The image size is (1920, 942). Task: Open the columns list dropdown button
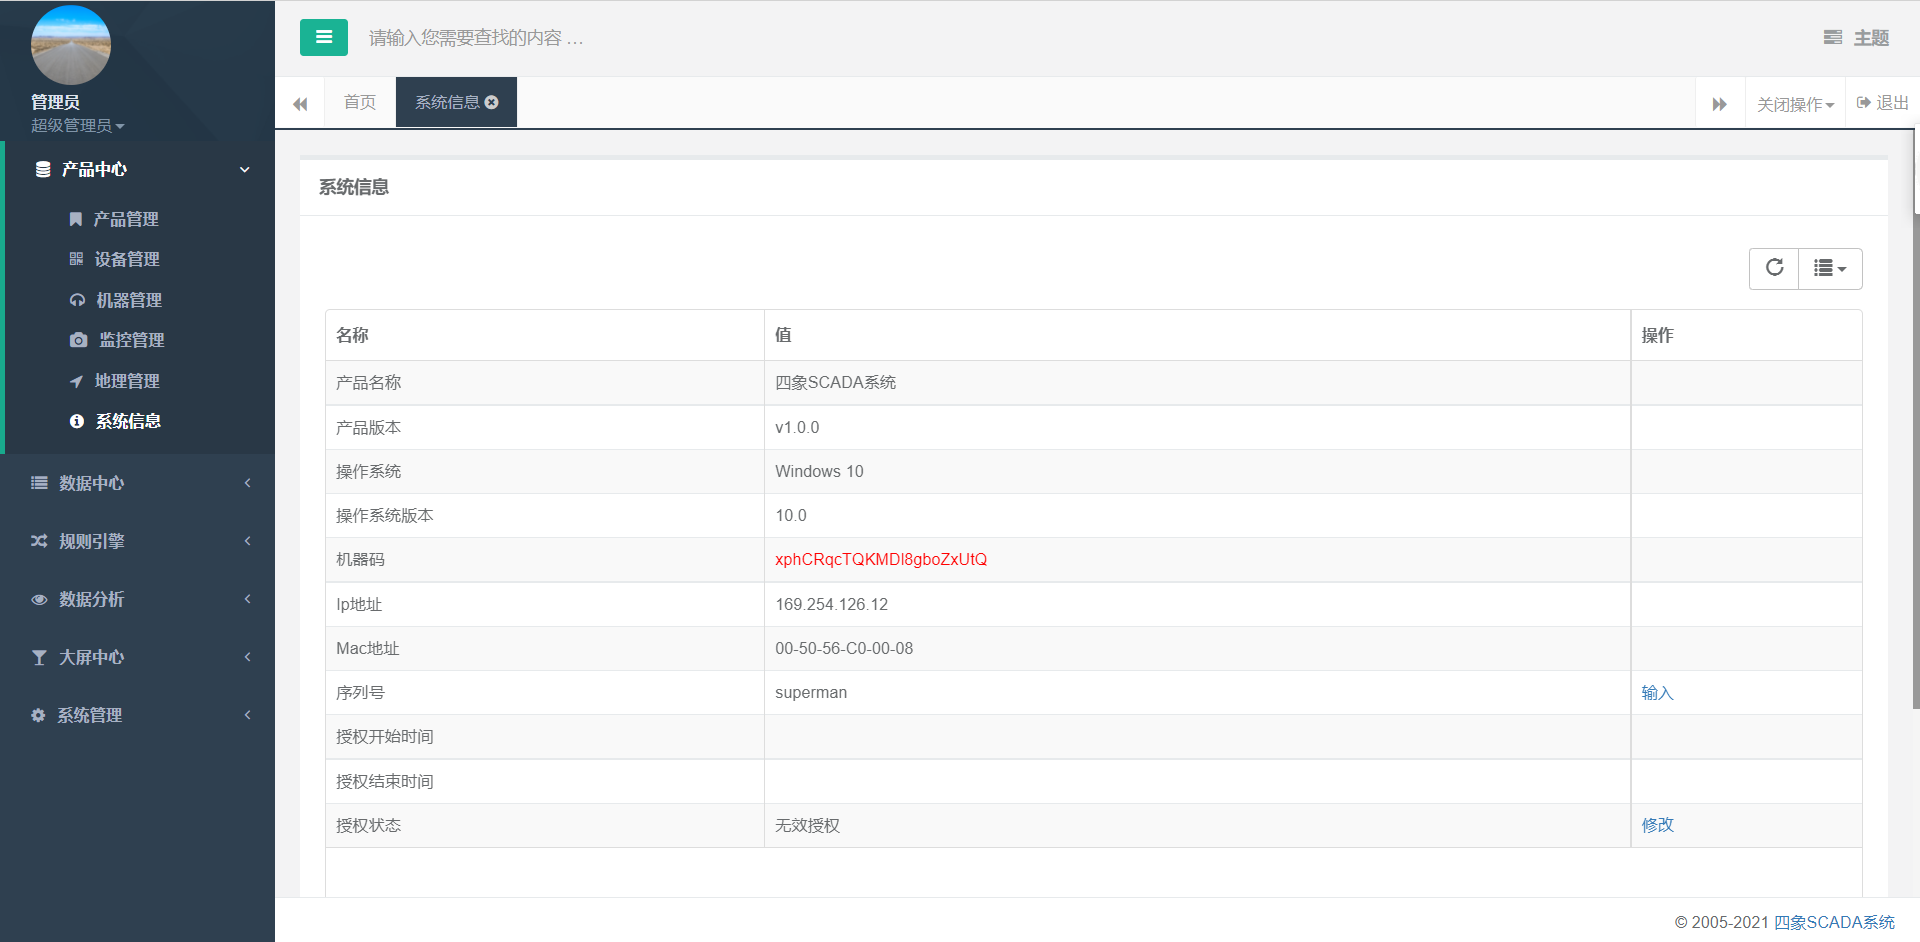tap(1830, 268)
